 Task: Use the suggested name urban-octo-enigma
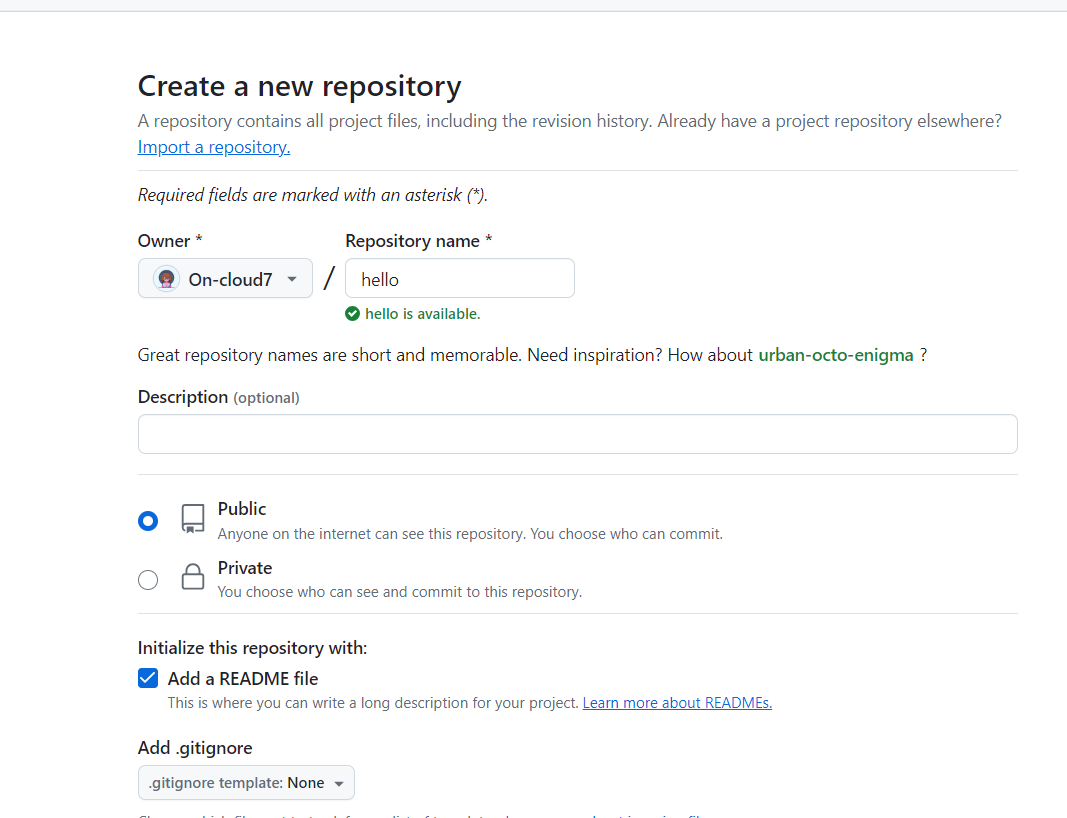tap(836, 355)
